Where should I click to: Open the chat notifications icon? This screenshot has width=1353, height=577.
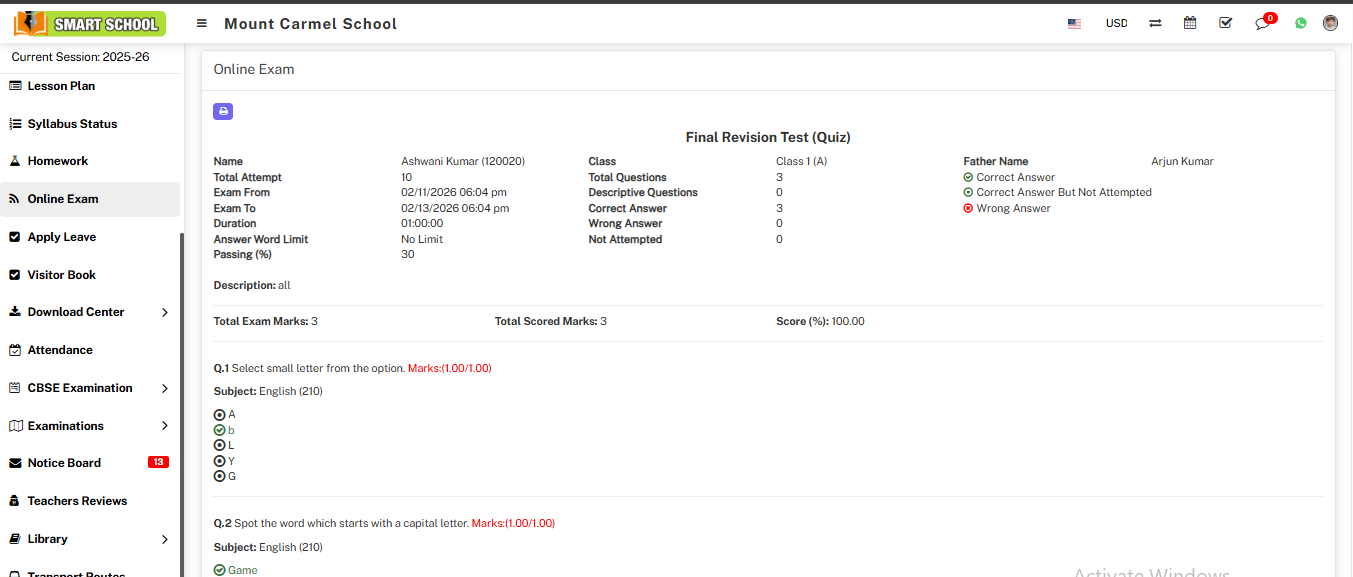coord(1263,24)
